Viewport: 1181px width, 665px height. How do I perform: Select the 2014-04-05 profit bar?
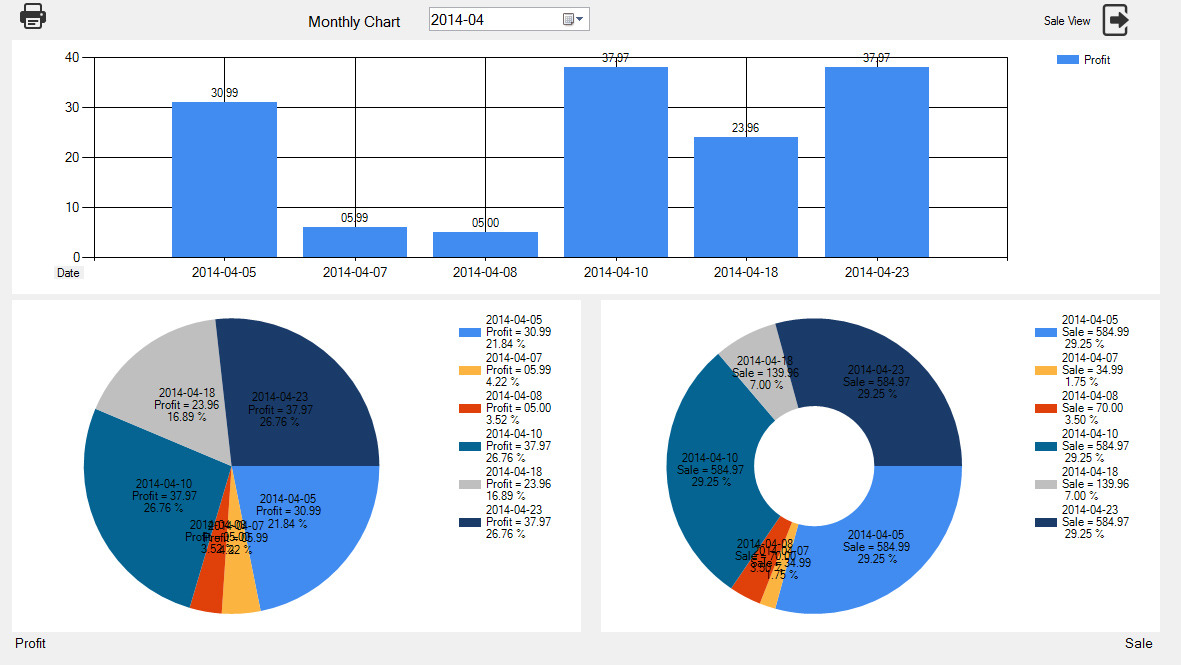click(x=224, y=180)
